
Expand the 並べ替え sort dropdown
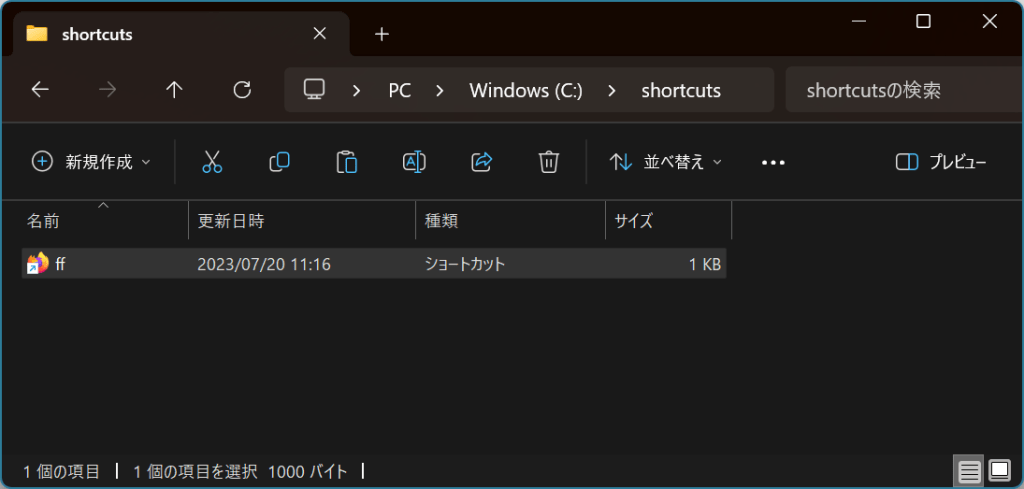(666, 162)
